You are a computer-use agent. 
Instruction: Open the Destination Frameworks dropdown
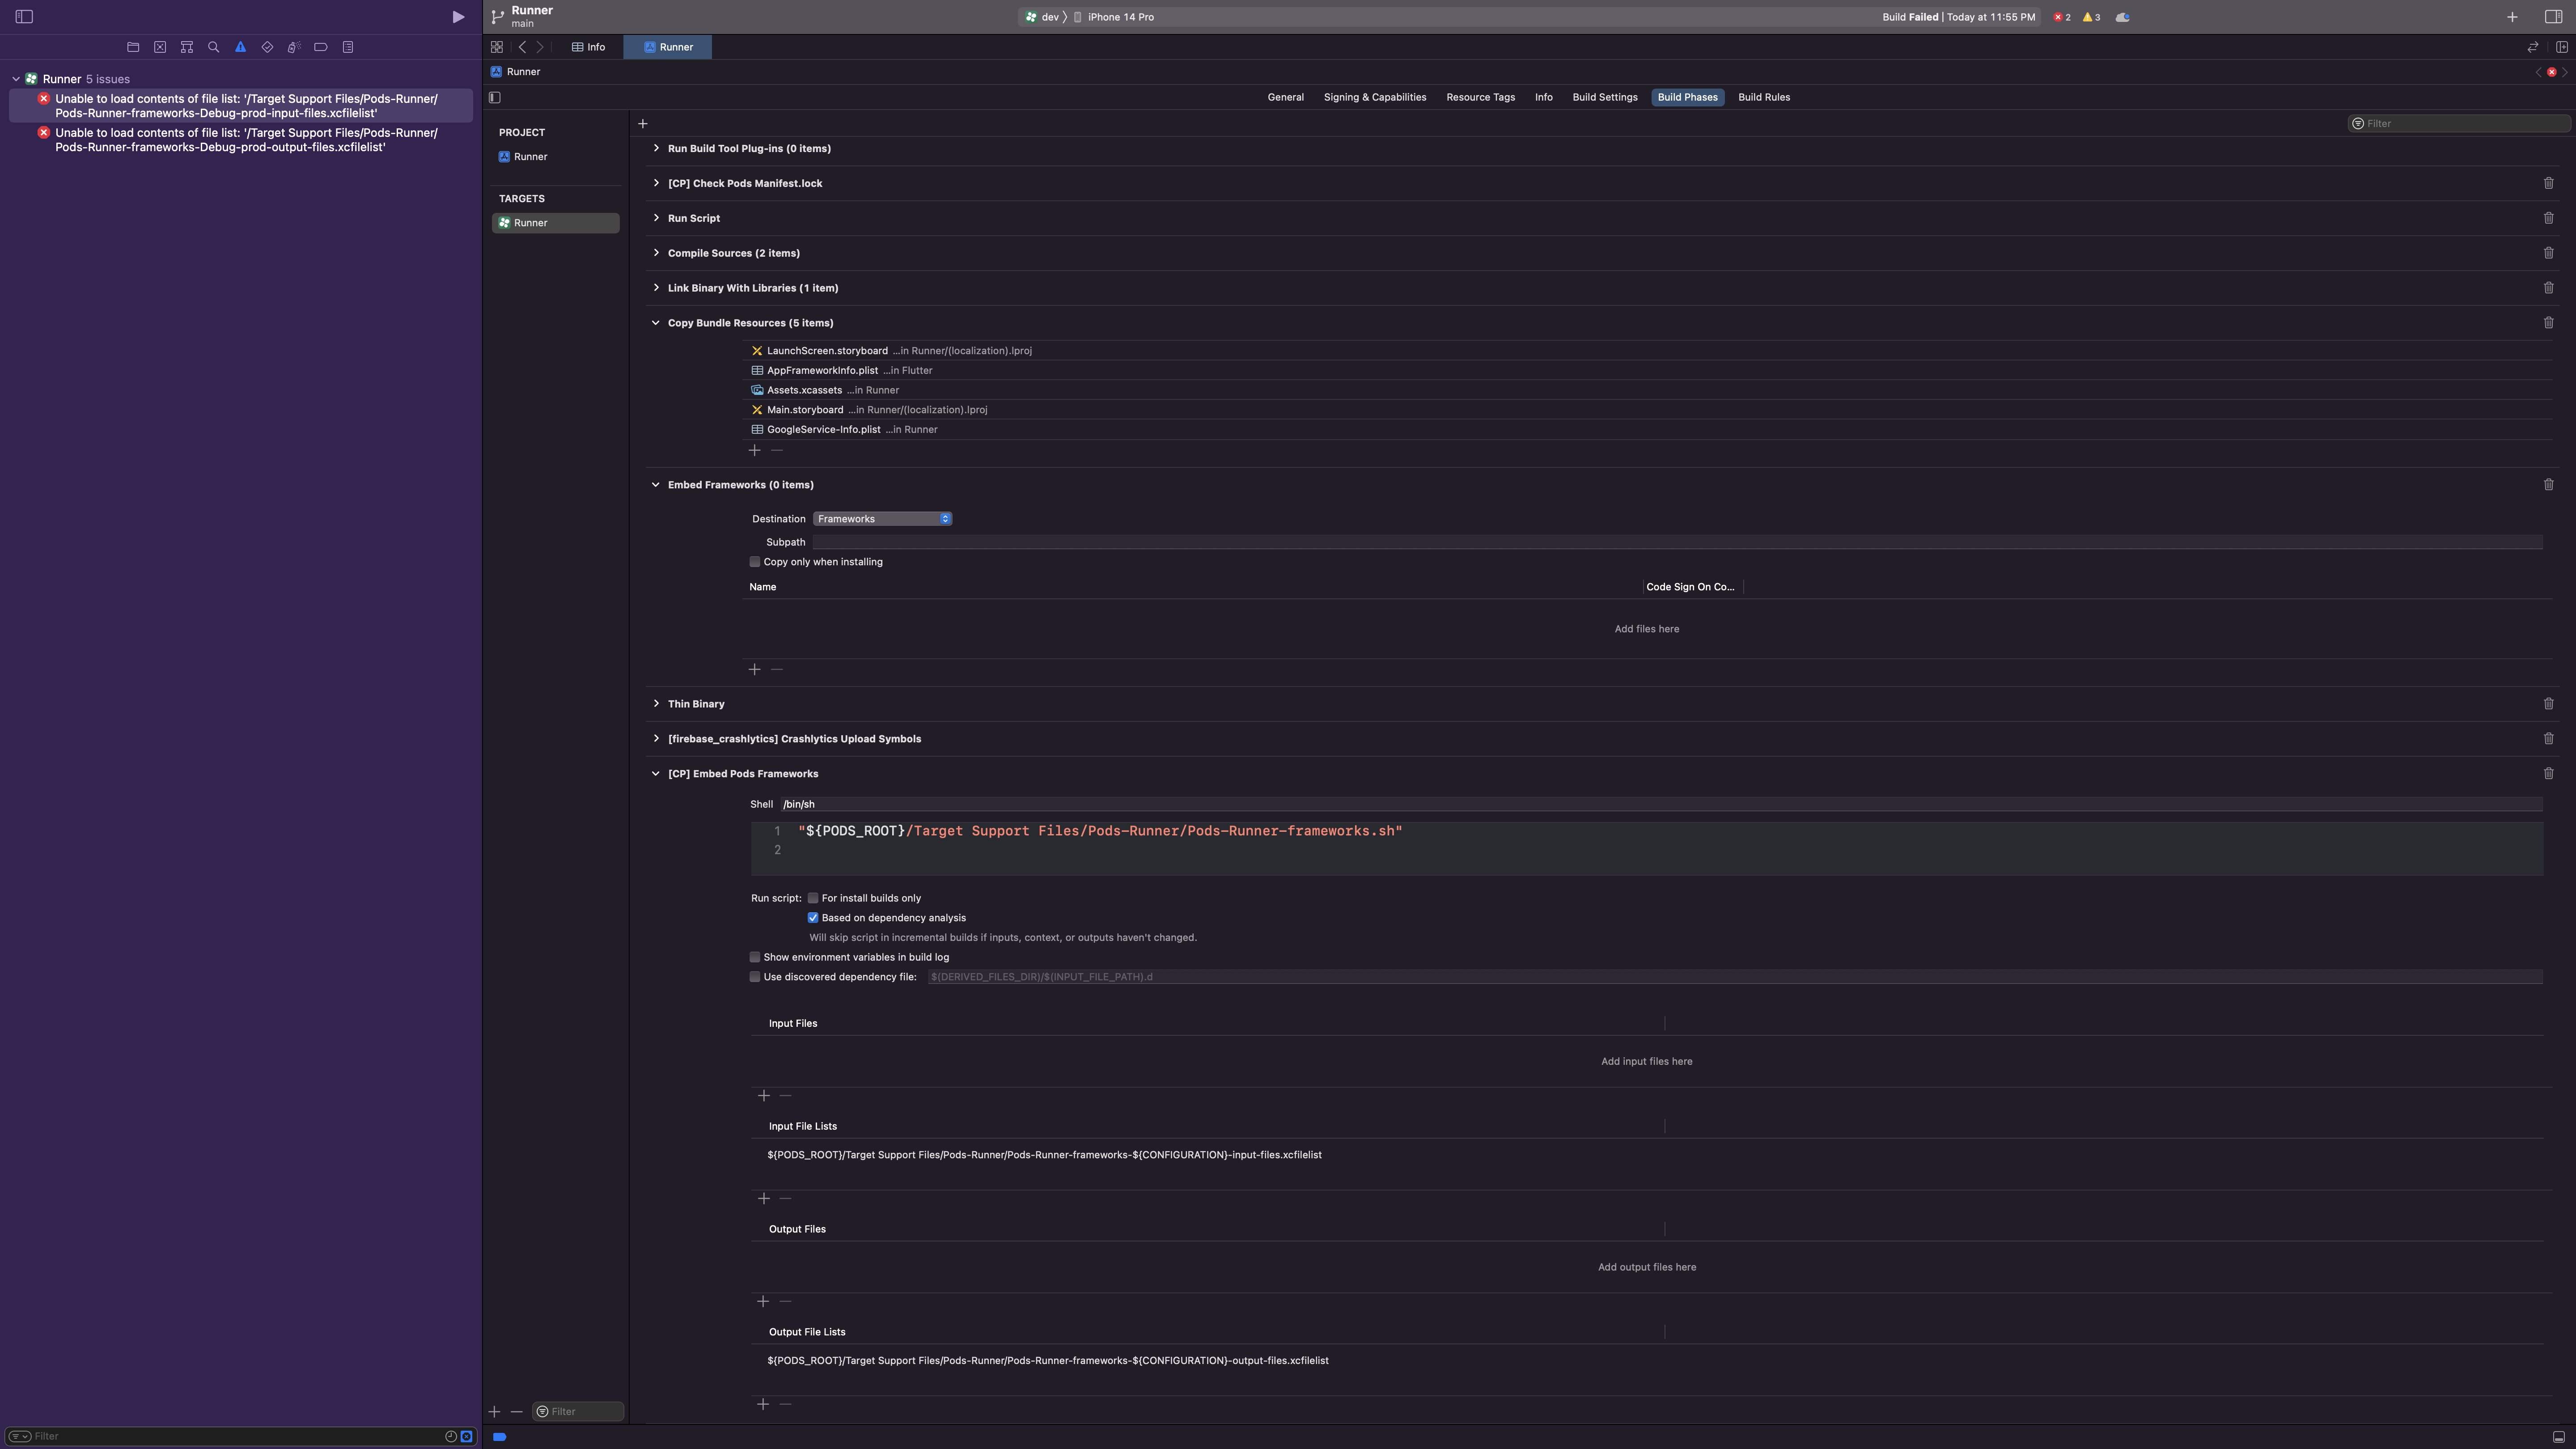point(882,519)
